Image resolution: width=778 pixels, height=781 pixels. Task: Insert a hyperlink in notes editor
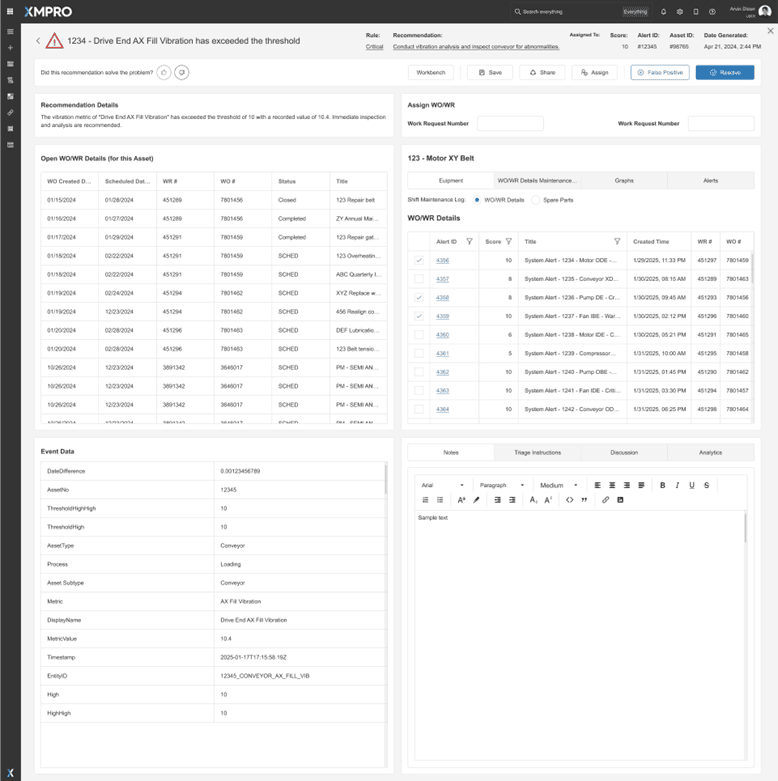pos(605,500)
